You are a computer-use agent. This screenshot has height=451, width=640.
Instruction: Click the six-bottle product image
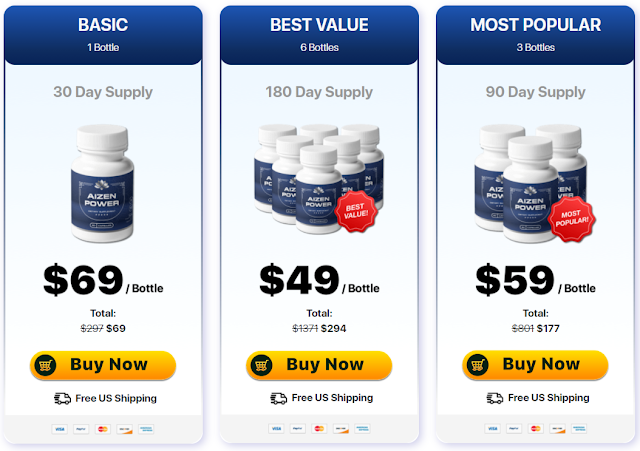coord(319,179)
